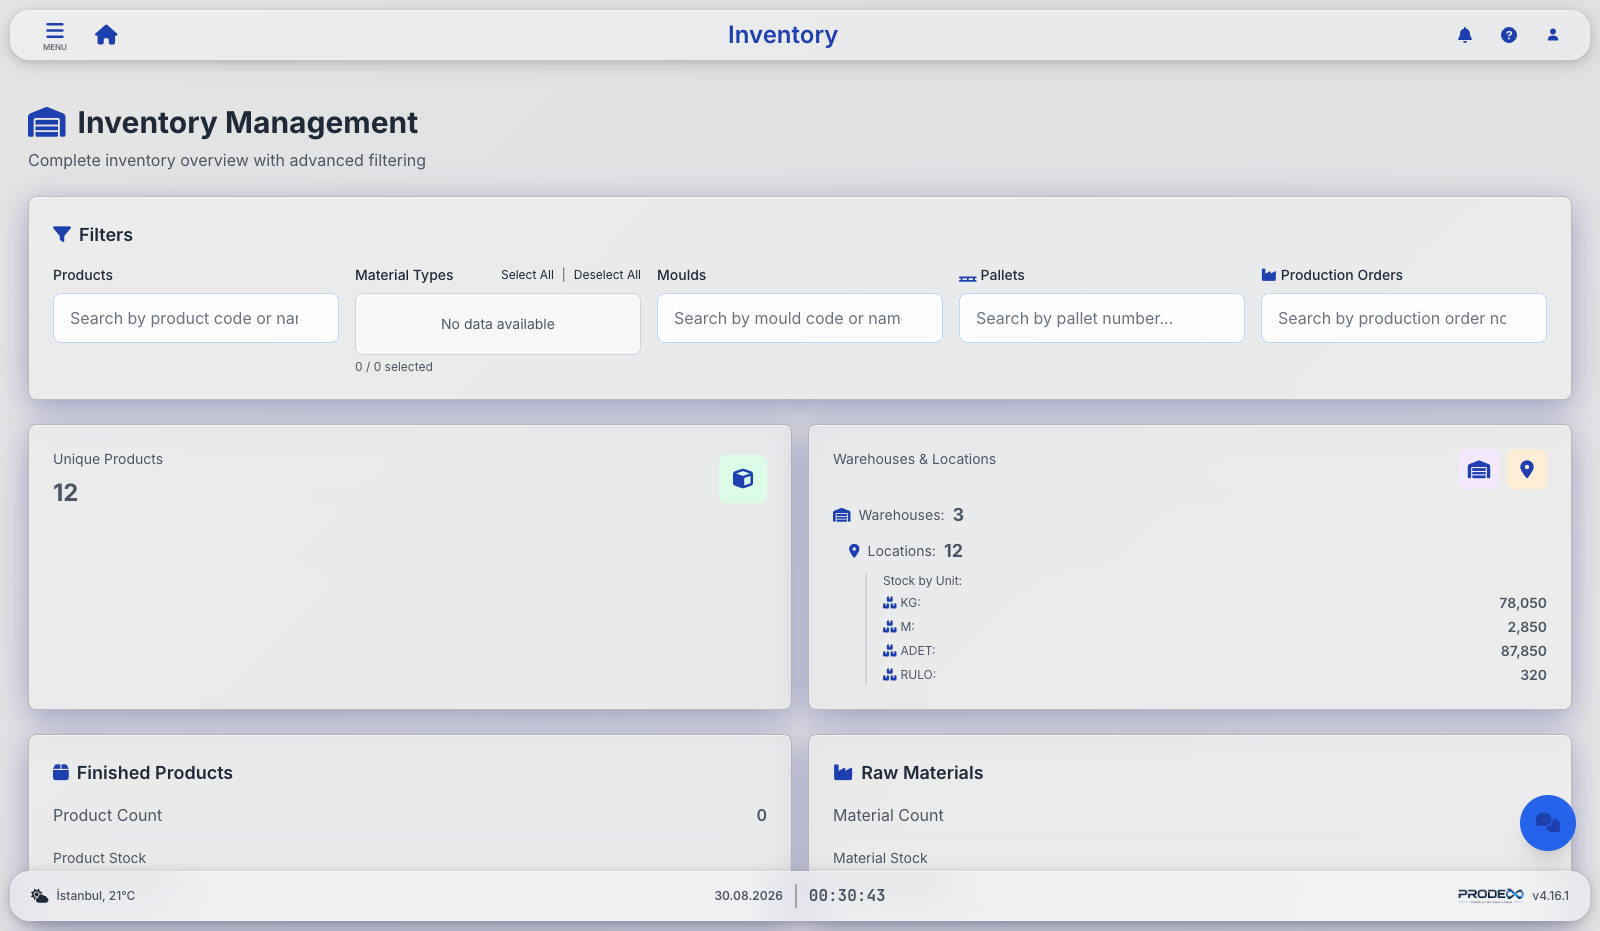1600x931 pixels.
Task: Click the Raw Materials factory icon
Action: 843,772
